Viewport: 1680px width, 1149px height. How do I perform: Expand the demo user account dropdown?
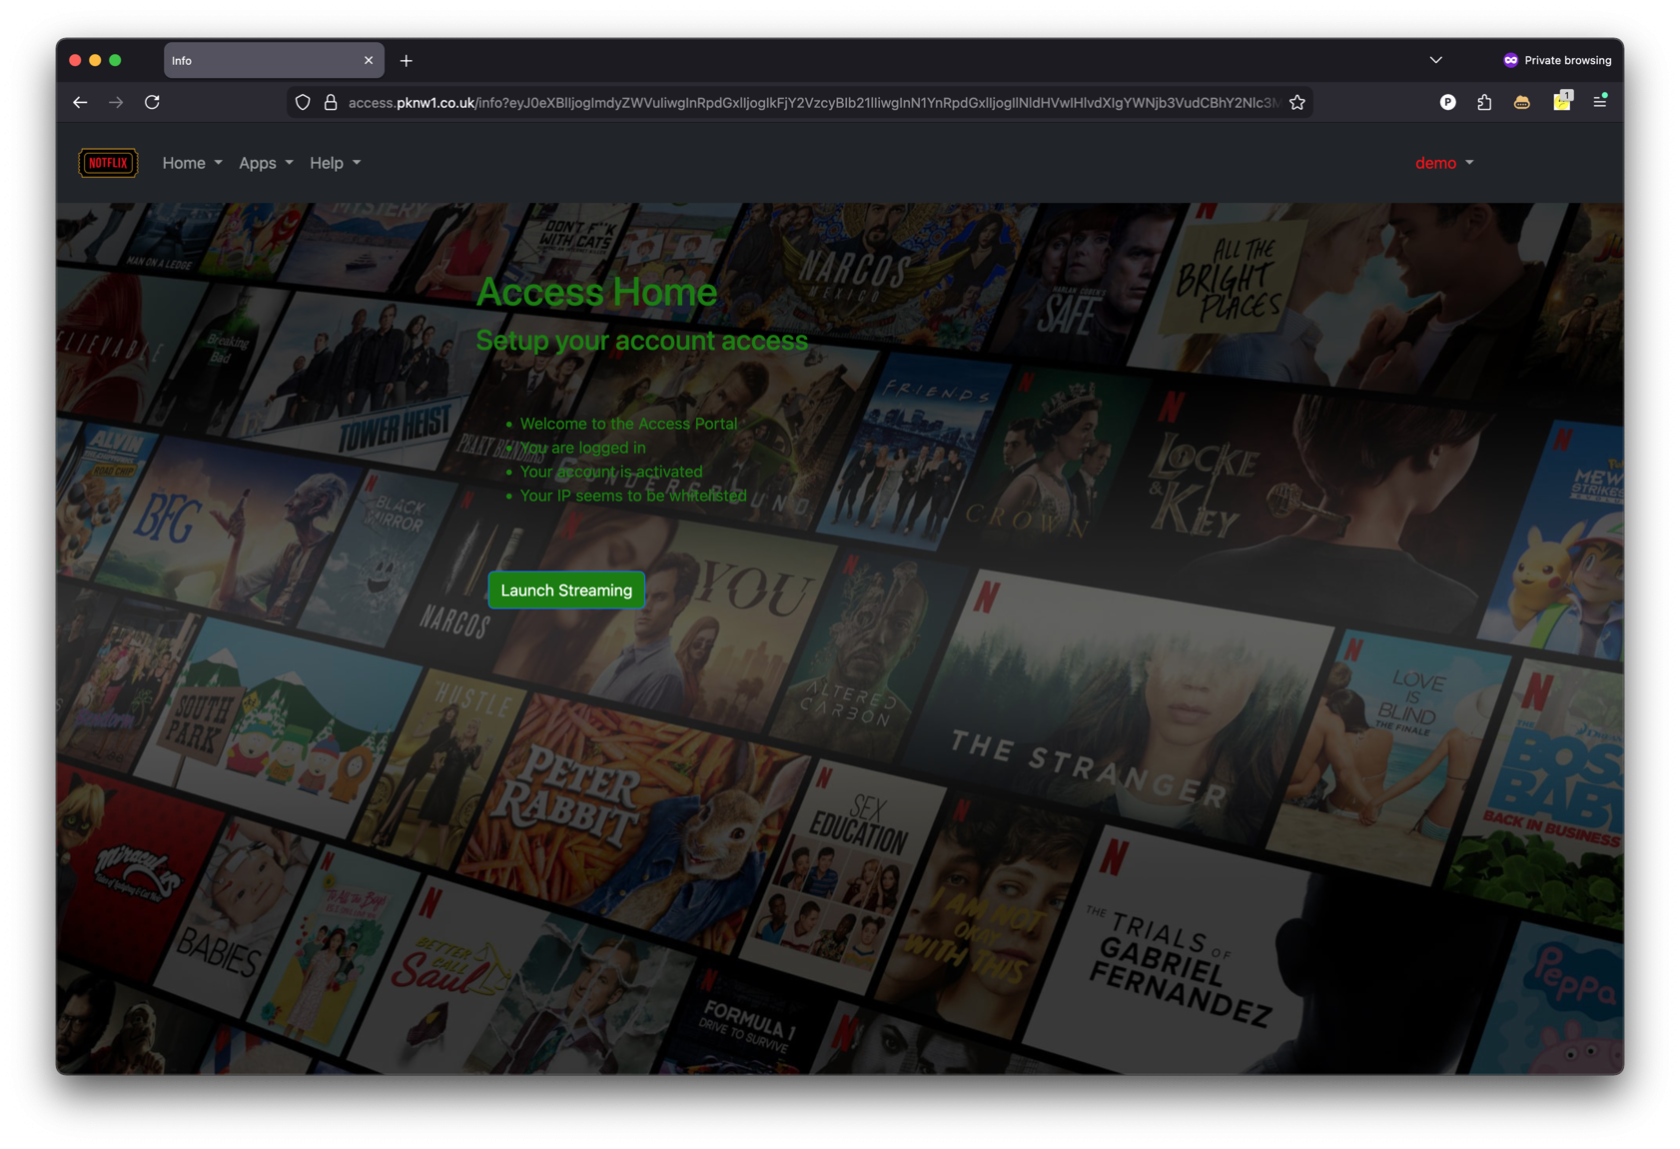click(x=1444, y=163)
